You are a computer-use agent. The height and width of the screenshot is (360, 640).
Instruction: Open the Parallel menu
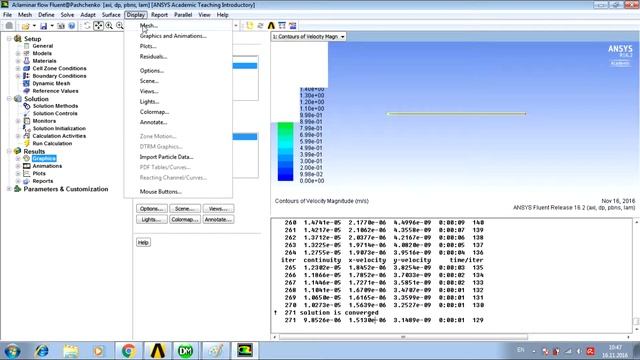[x=183, y=15]
